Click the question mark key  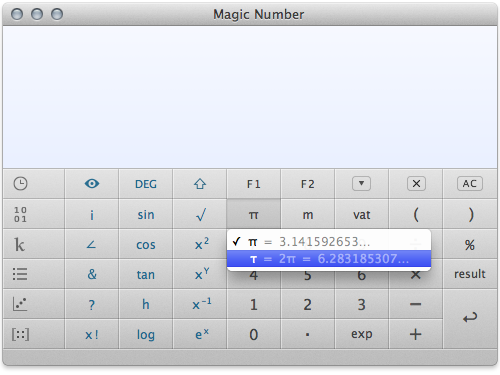coord(92,304)
